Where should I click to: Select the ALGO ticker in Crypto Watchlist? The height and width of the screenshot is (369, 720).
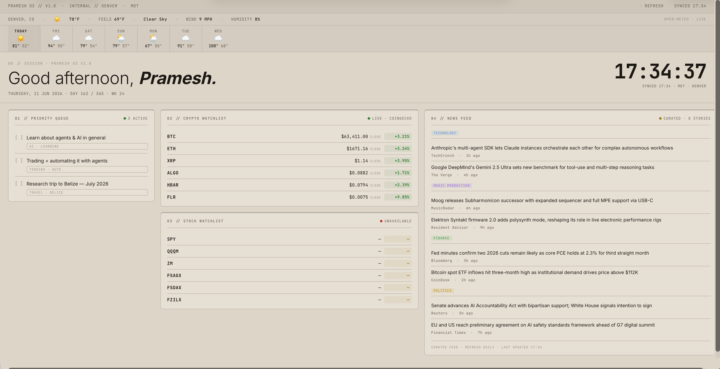(173, 173)
